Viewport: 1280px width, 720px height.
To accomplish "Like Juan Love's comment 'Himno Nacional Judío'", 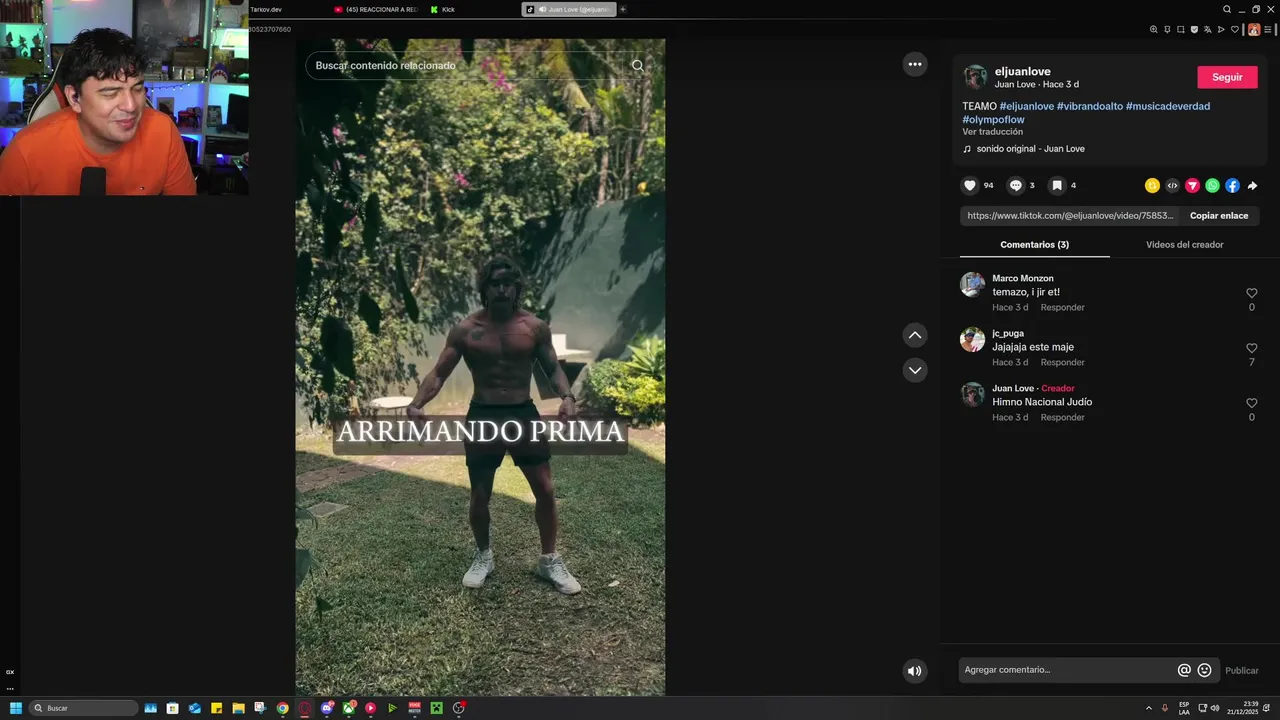I will [x=1251, y=403].
